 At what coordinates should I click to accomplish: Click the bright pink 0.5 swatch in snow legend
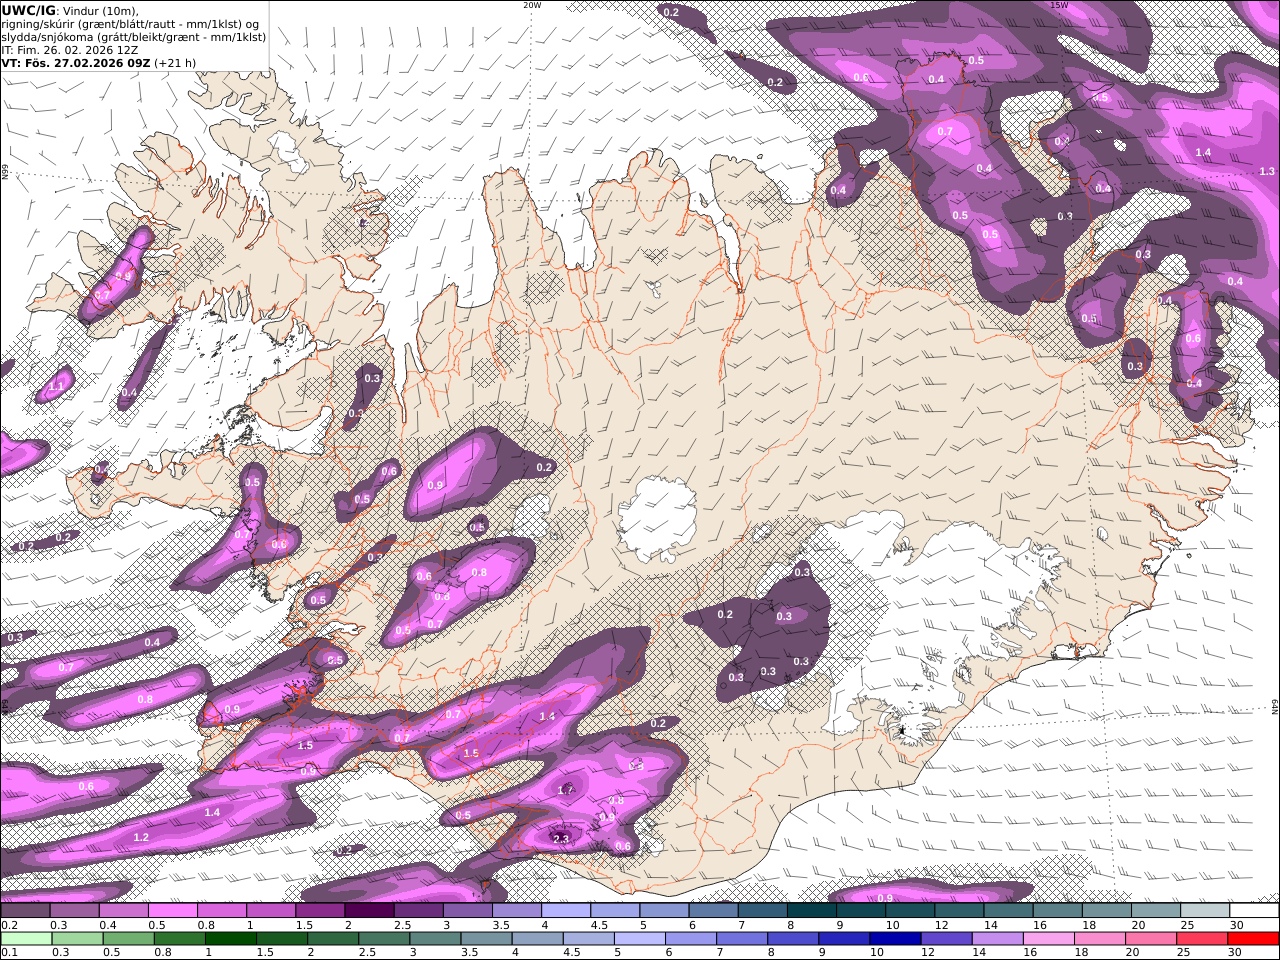tap(173, 911)
